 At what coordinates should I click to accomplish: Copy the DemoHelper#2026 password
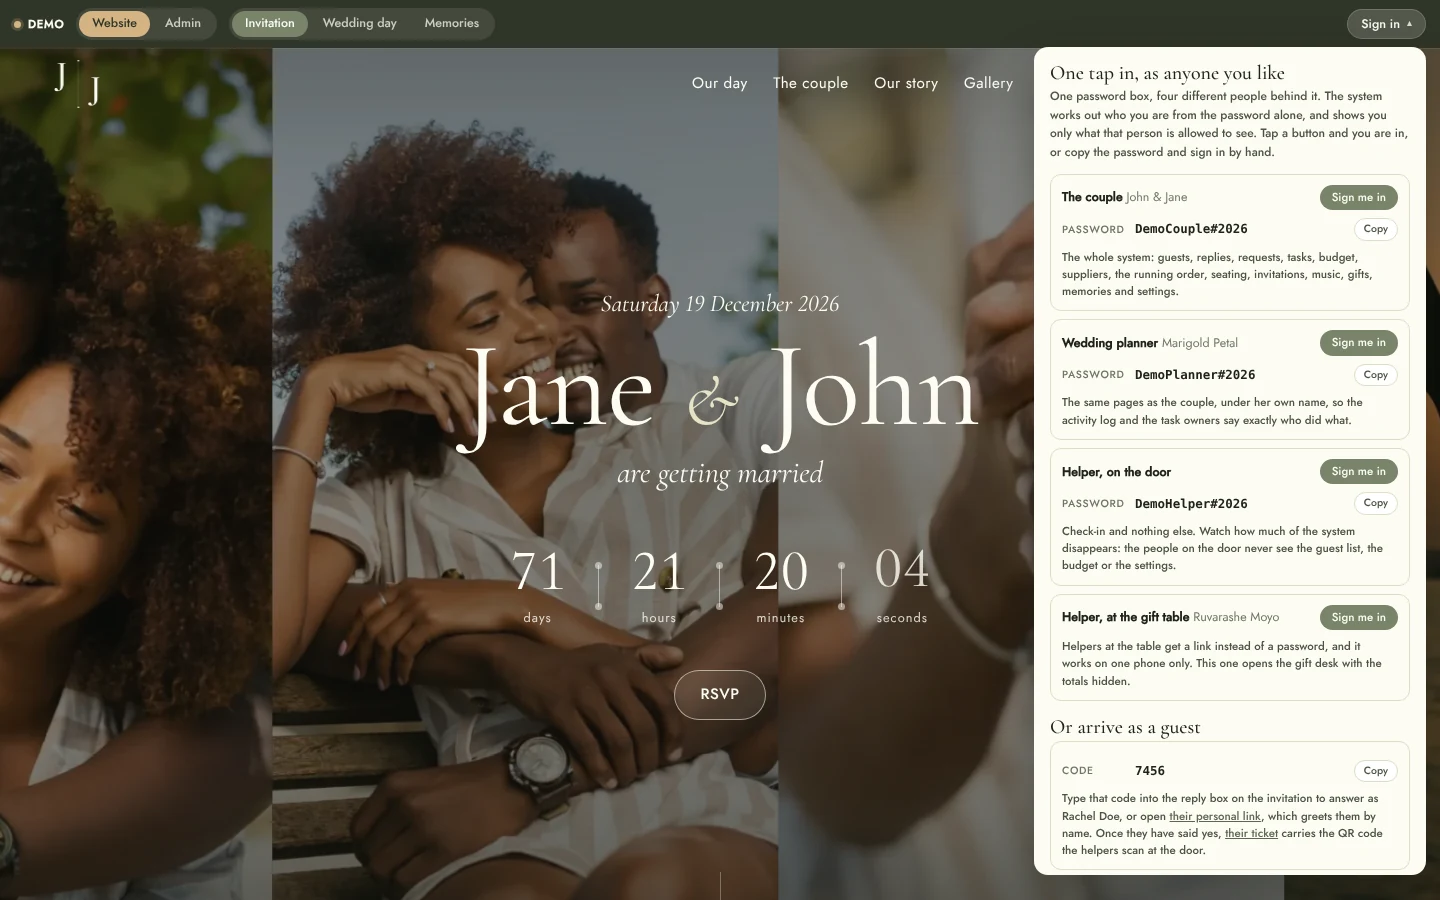(x=1376, y=503)
